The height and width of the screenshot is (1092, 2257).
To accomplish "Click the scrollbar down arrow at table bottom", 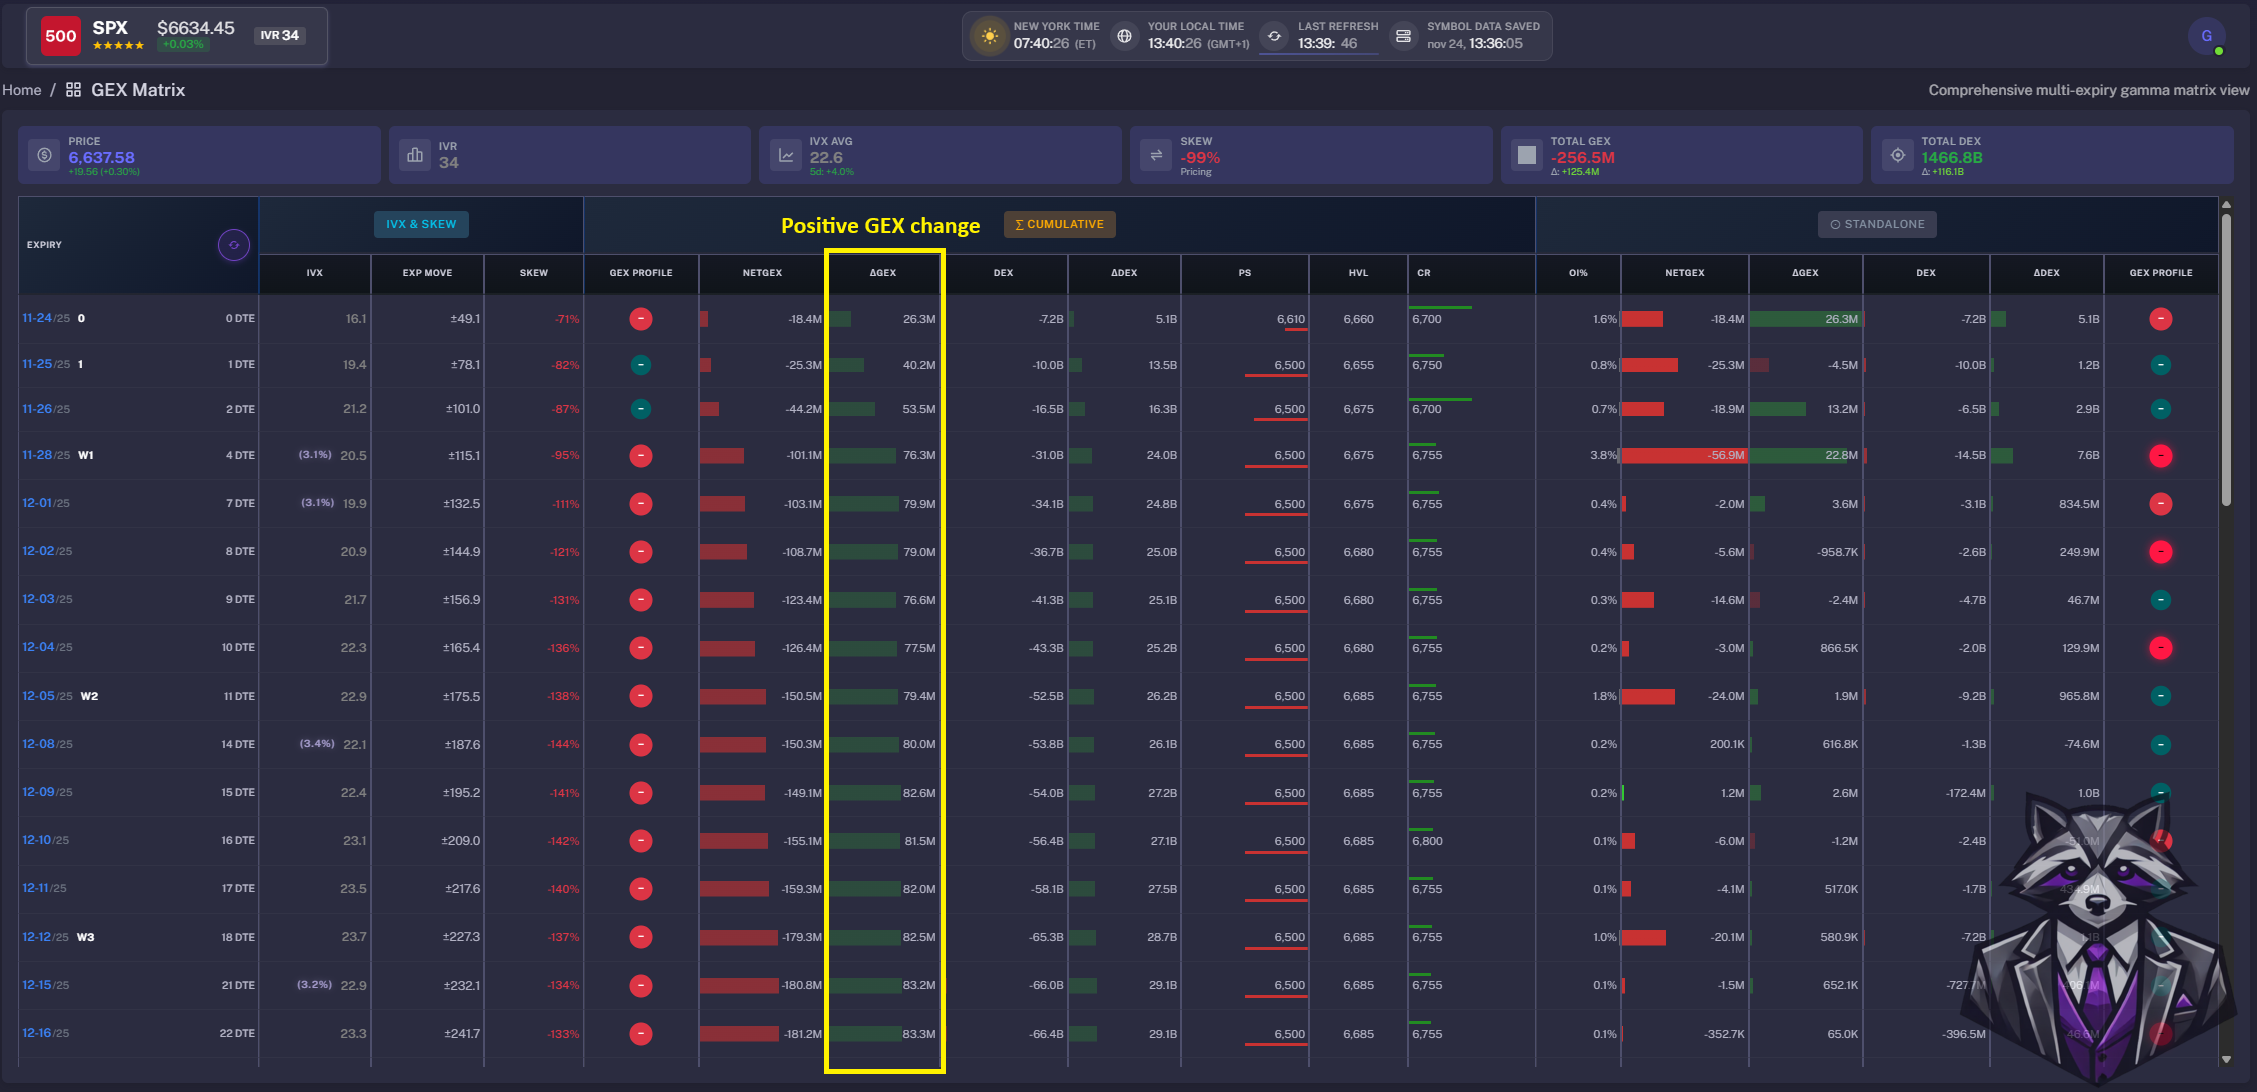I will point(2226,1059).
